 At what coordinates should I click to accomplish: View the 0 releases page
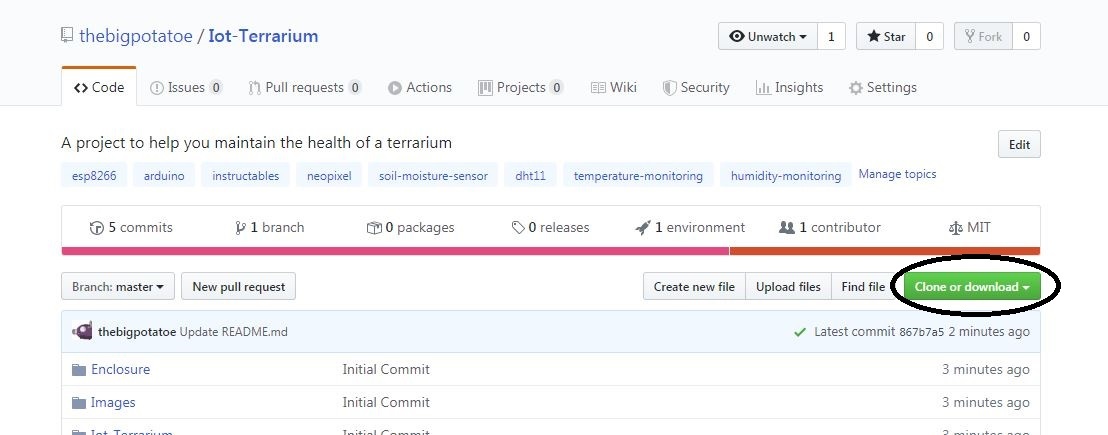click(550, 227)
